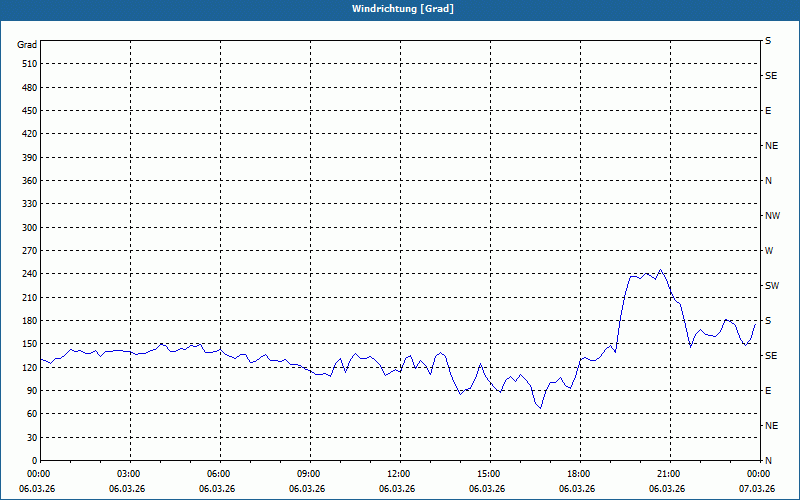This screenshot has height=500, width=800.
Task: Click the 'N' compass label on the 0 baseline
Action: tap(768, 461)
